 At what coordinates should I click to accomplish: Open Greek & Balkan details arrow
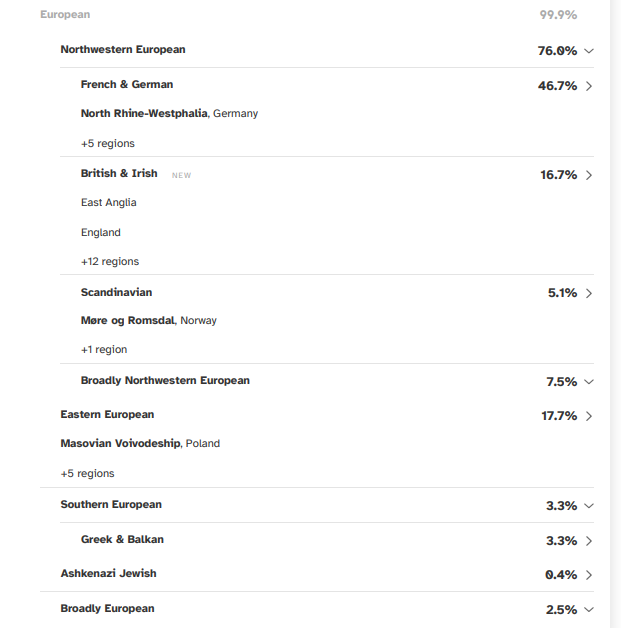589,541
